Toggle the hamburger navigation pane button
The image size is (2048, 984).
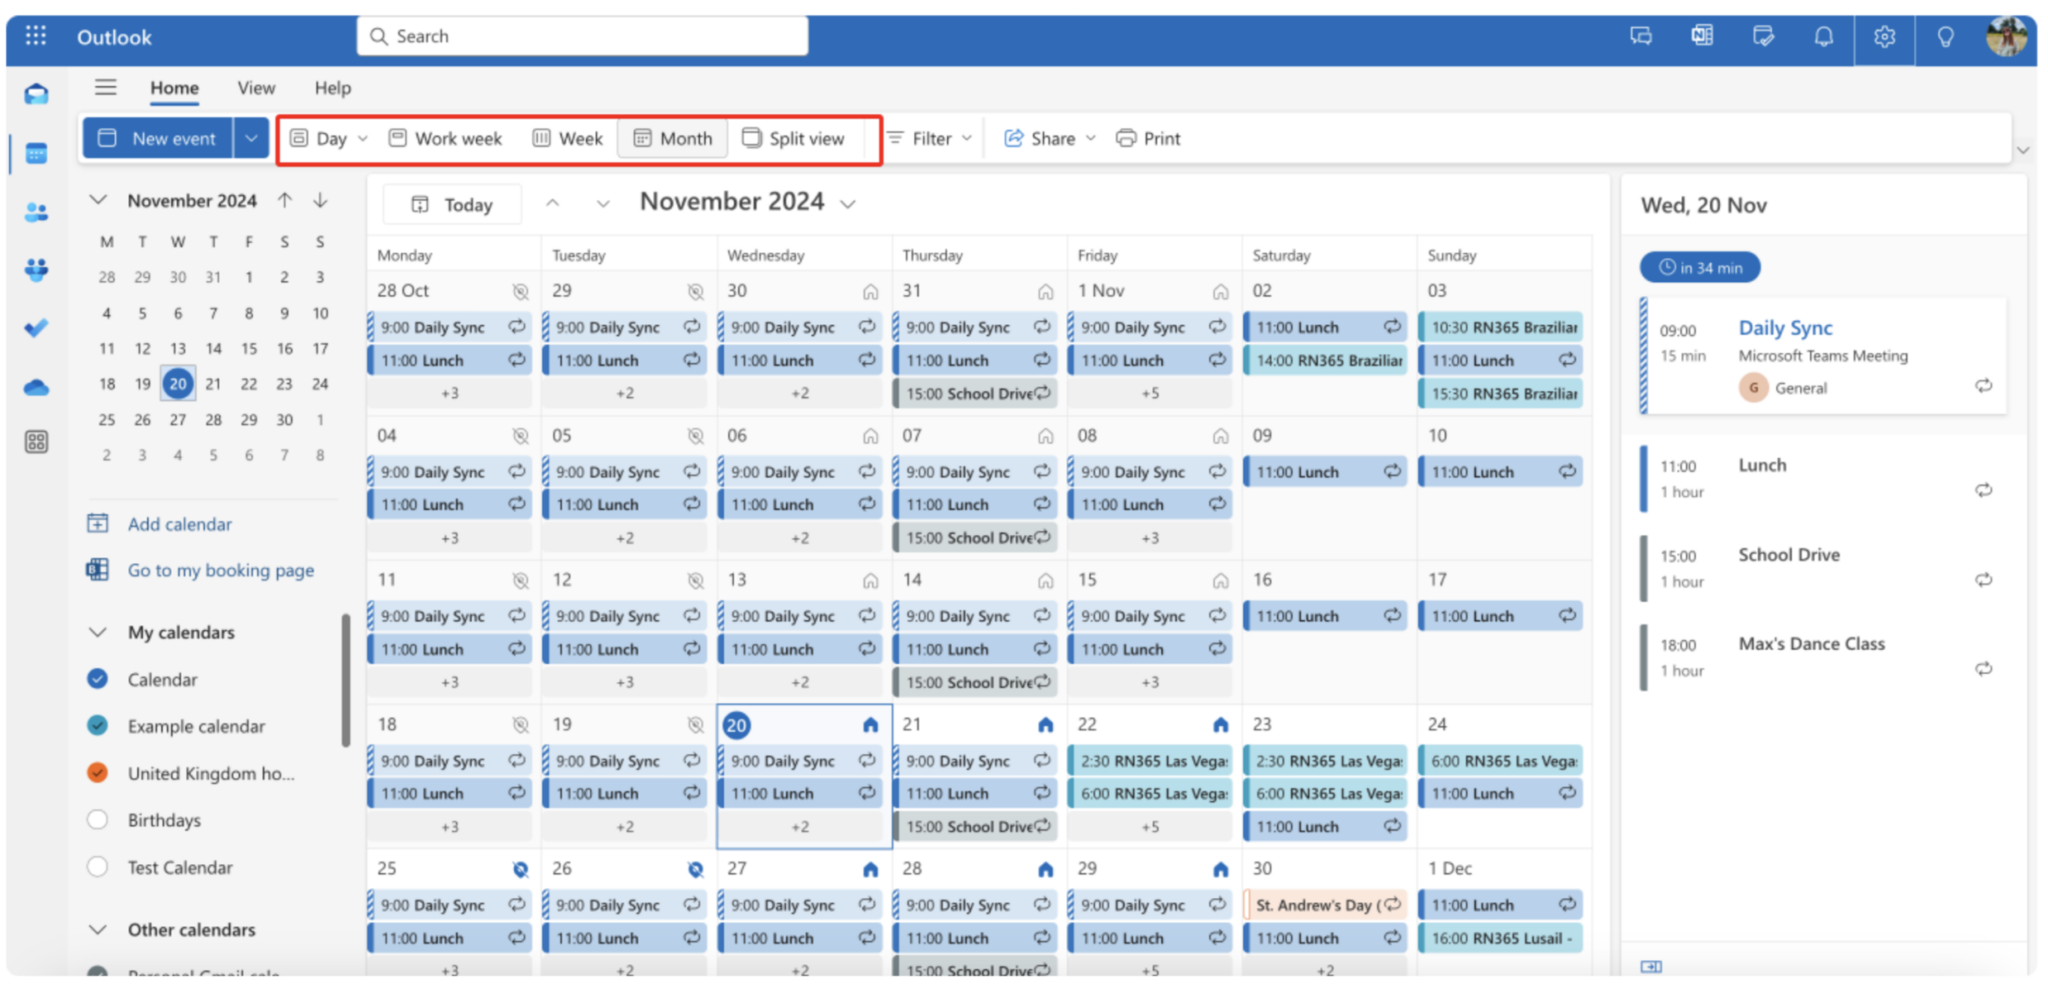106,87
